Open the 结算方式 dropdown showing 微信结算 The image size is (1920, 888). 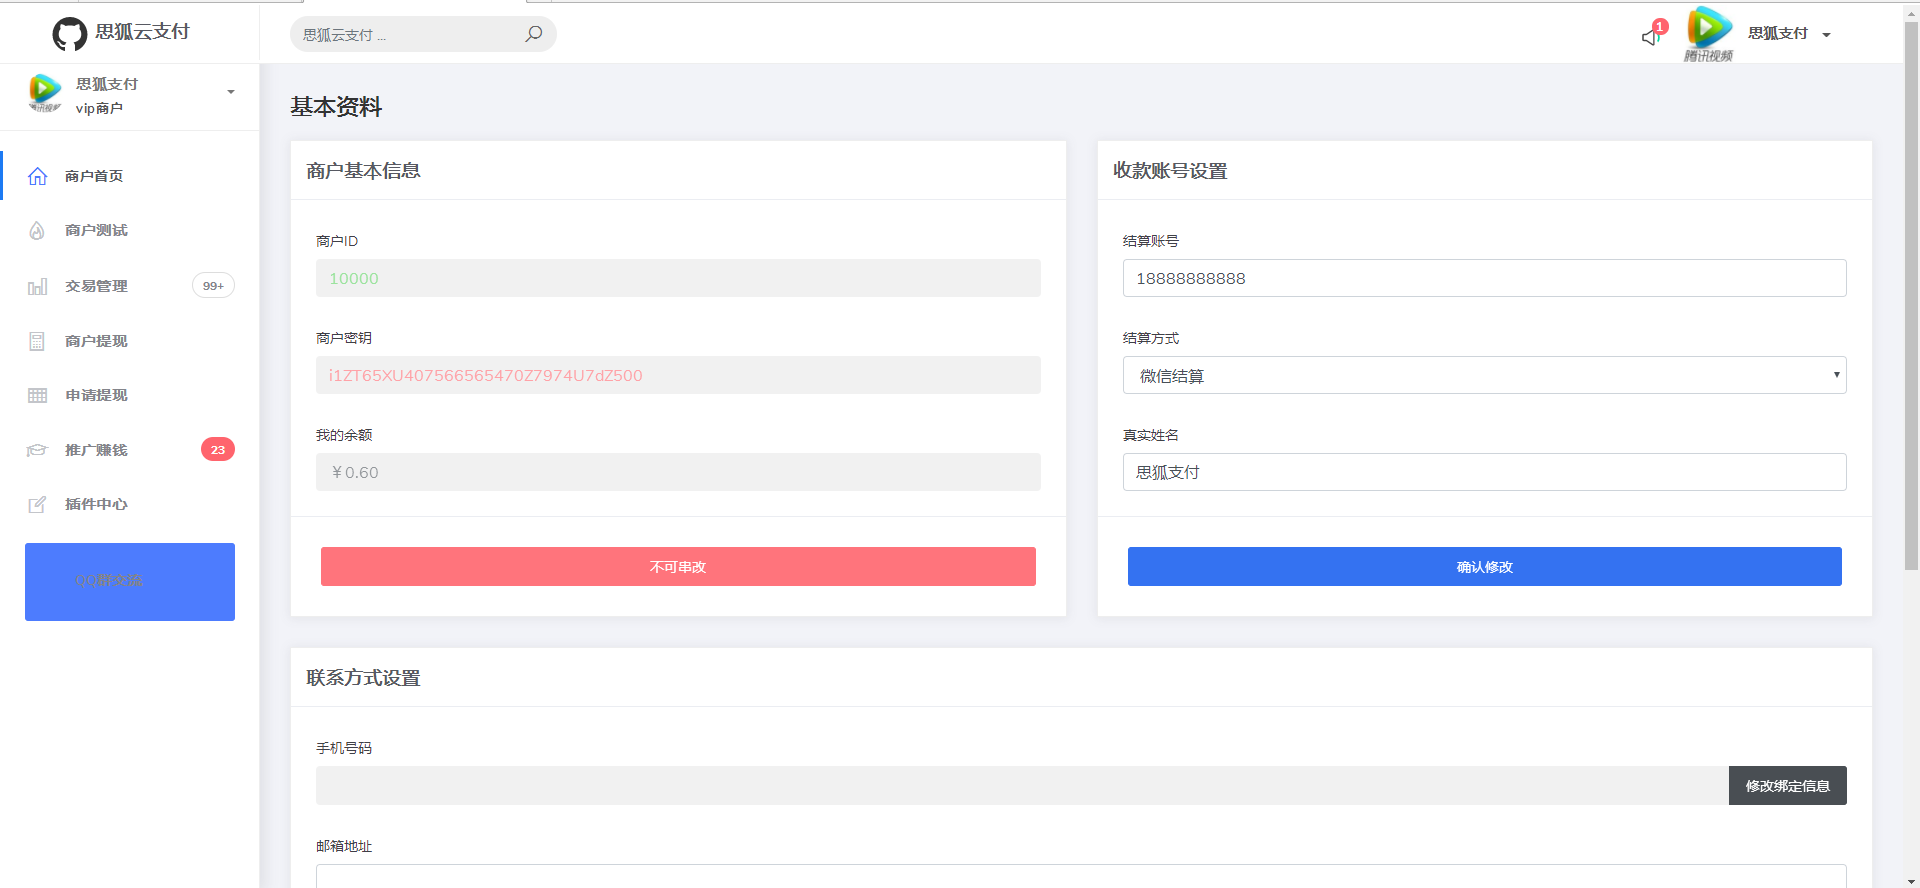point(1484,376)
